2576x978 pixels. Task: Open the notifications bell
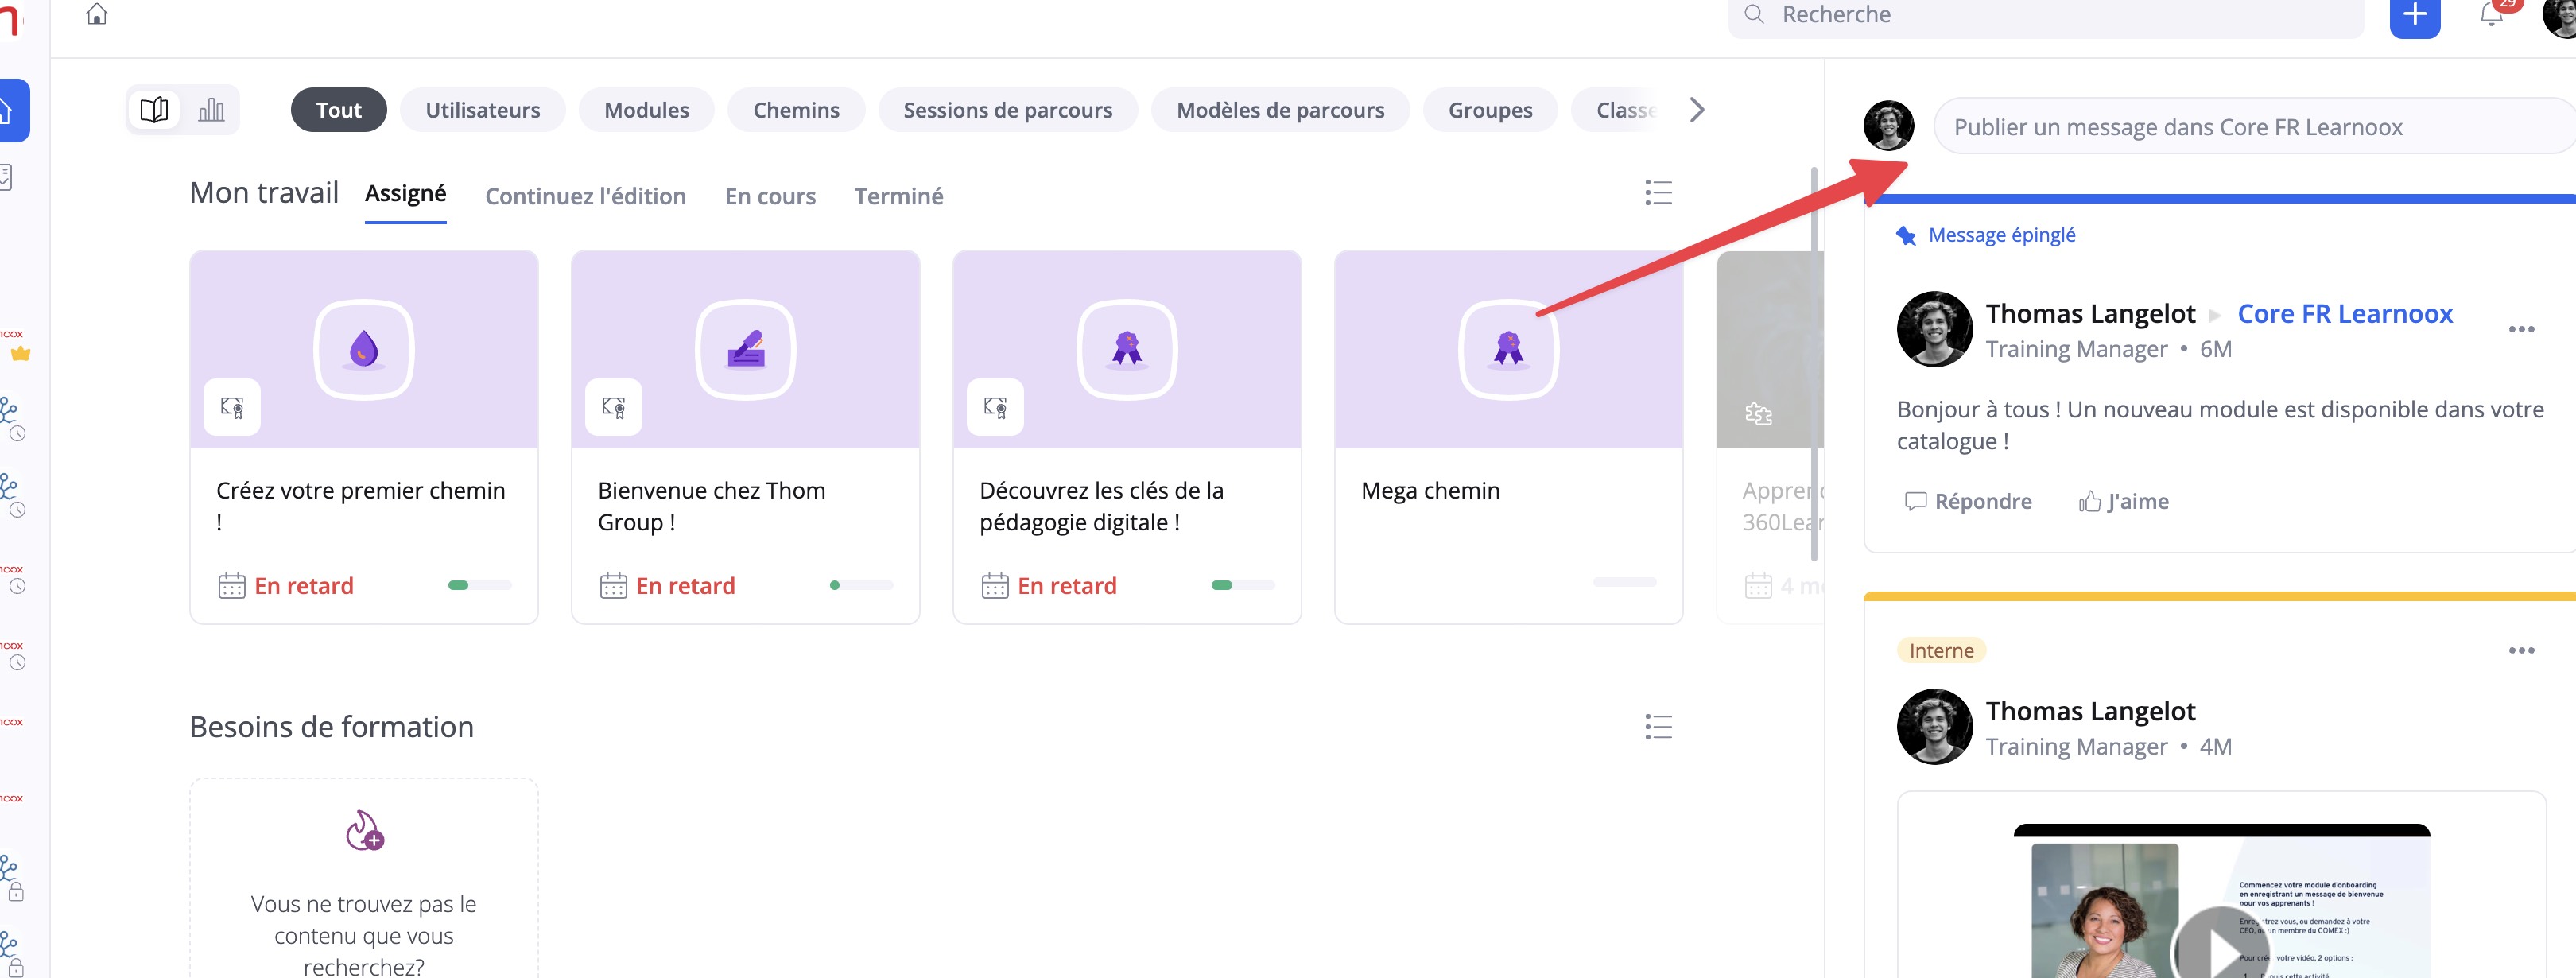click(x=2491, y=14)
